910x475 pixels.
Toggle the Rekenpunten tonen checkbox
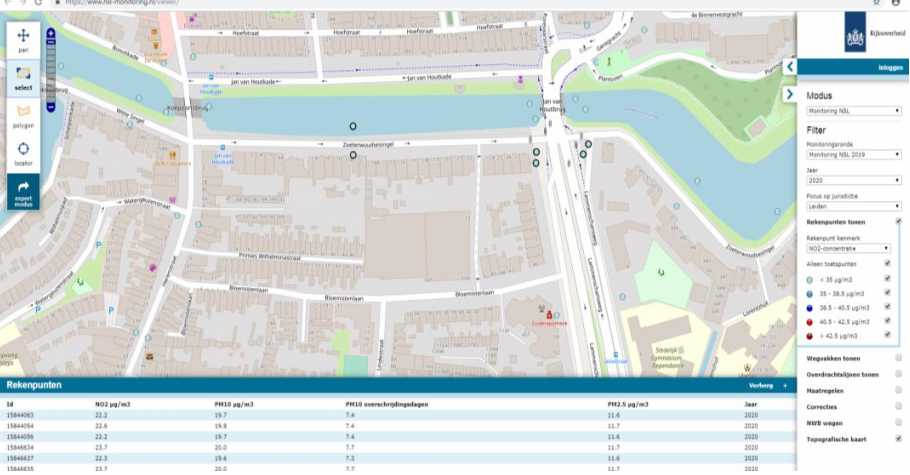point(898,222)
